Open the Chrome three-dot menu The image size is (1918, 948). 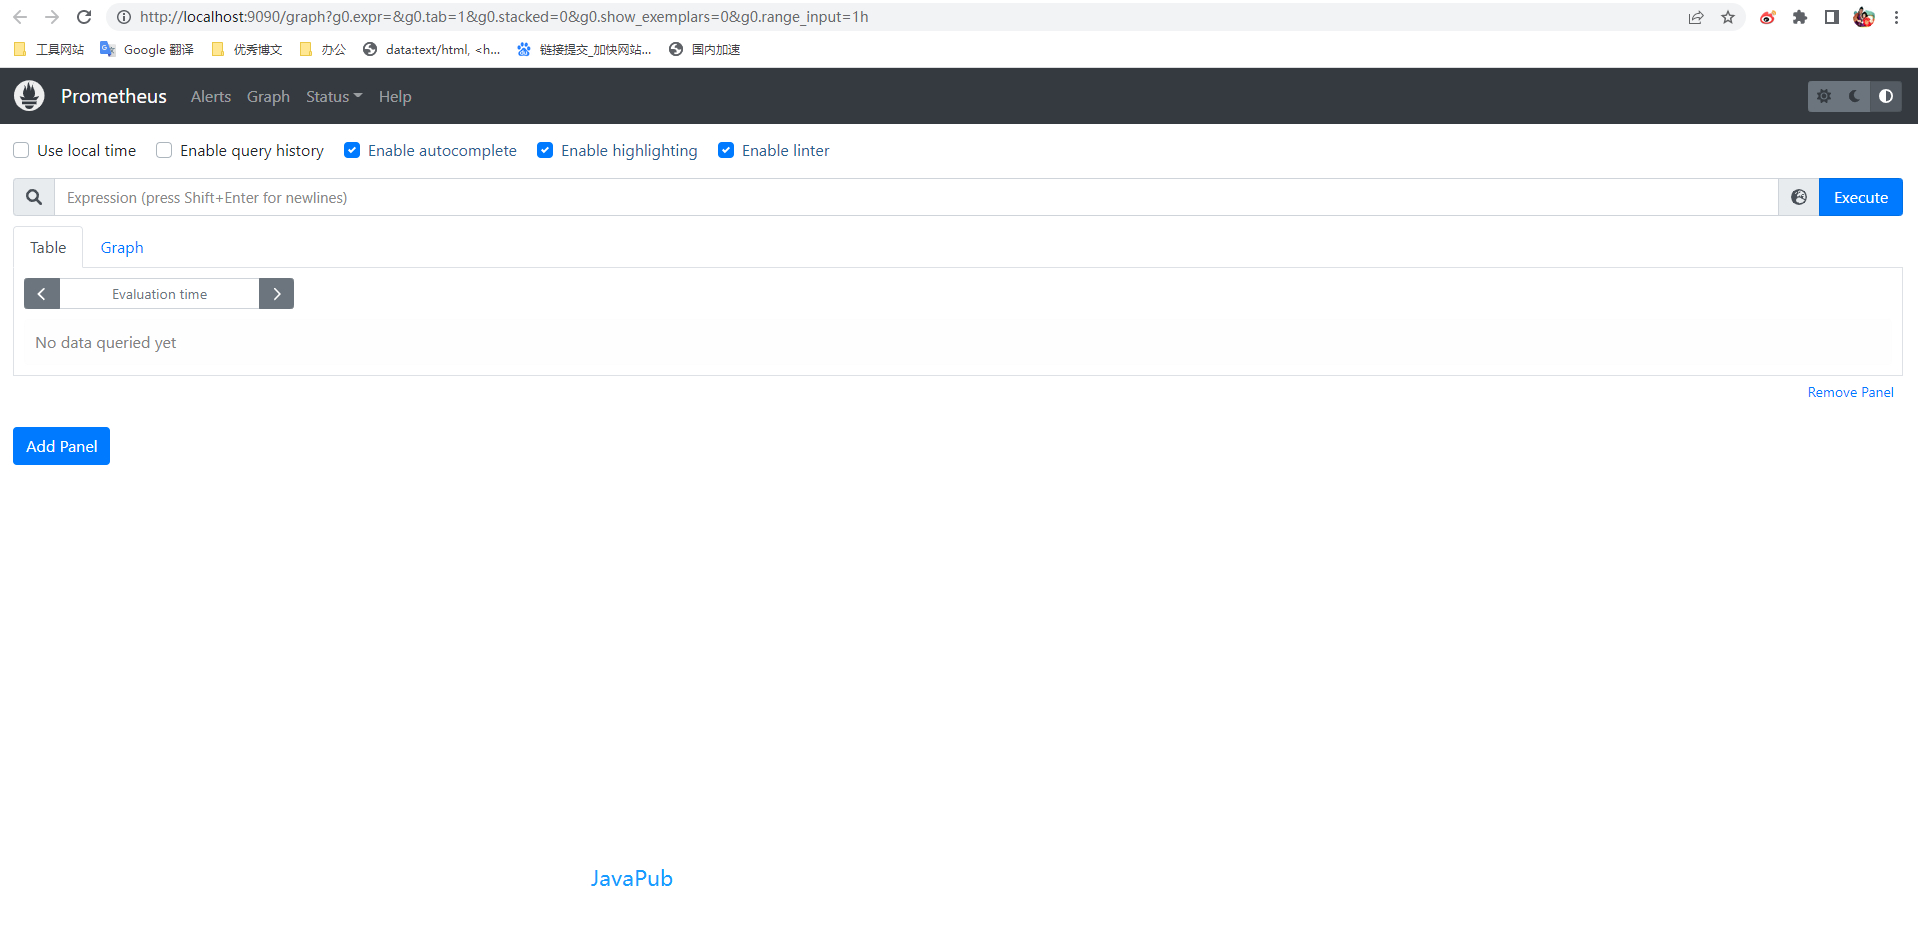1896,17
